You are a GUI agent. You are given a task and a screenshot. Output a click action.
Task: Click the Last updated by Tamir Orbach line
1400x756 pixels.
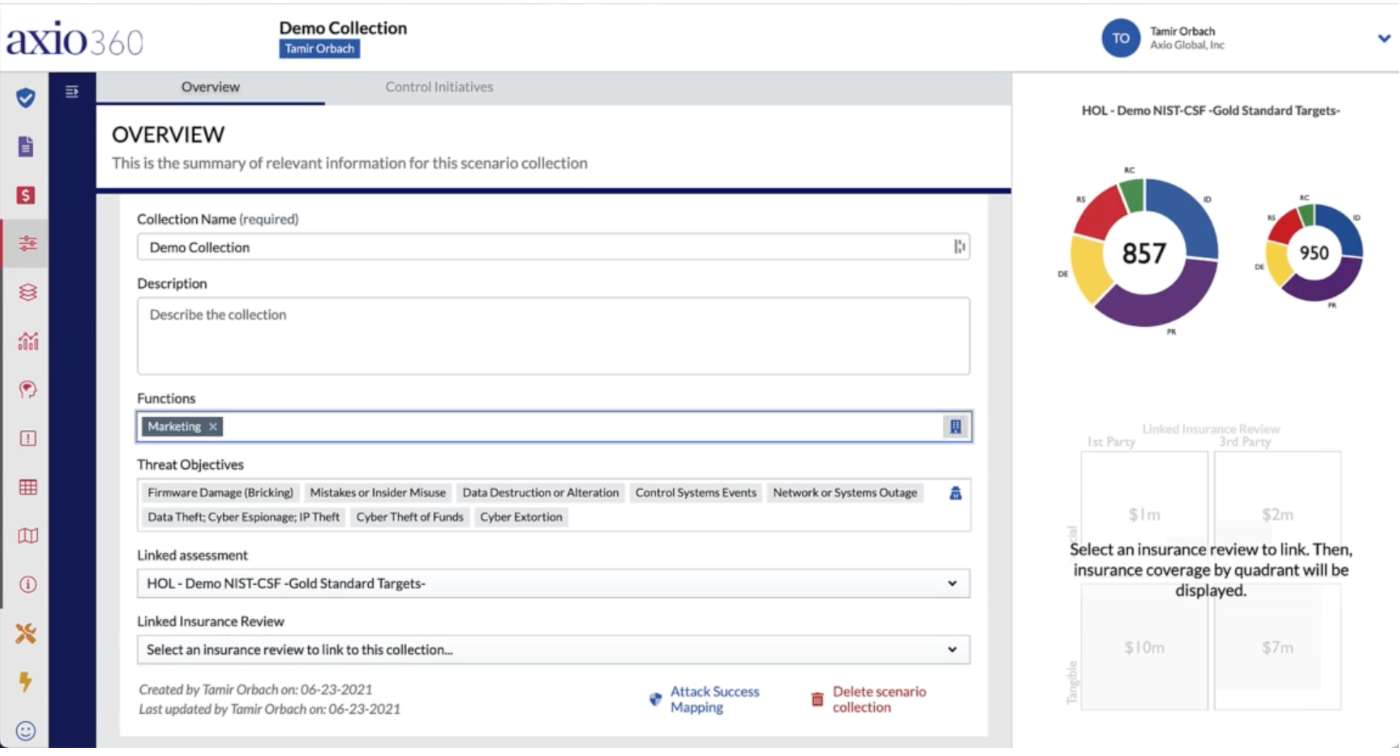click(270, 709)
